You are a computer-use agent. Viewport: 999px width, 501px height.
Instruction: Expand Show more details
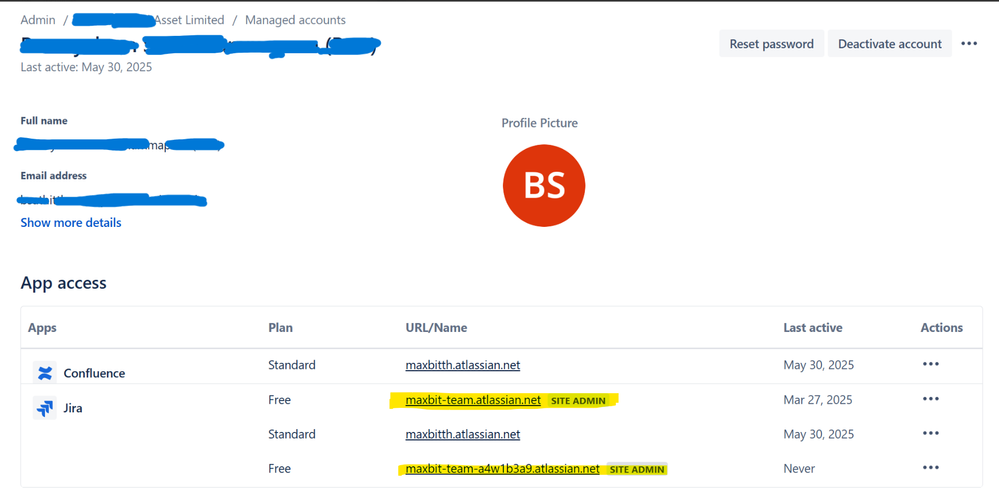pyautogui.click(x=71, y=222)
